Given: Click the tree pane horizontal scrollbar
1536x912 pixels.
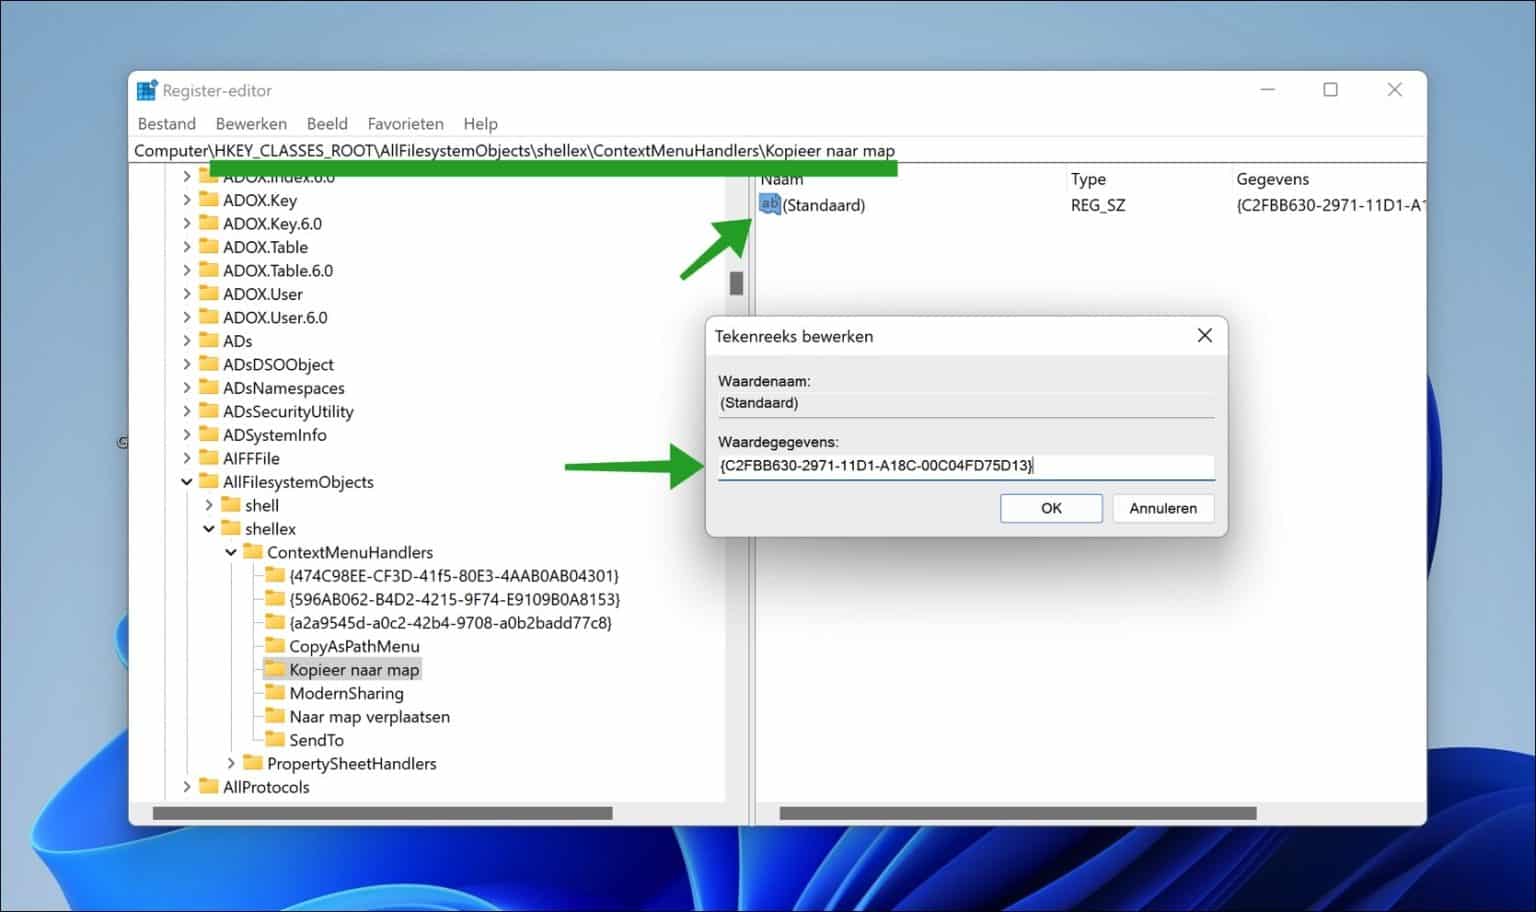Looking at the screenshot, I should [382, 813].
